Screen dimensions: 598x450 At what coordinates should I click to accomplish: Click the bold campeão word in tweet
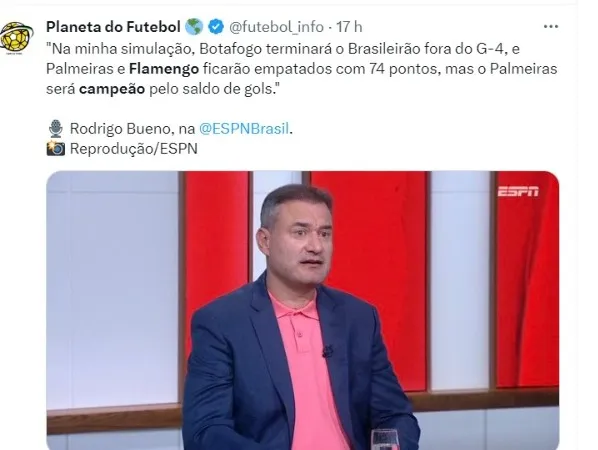click(112, 89)
